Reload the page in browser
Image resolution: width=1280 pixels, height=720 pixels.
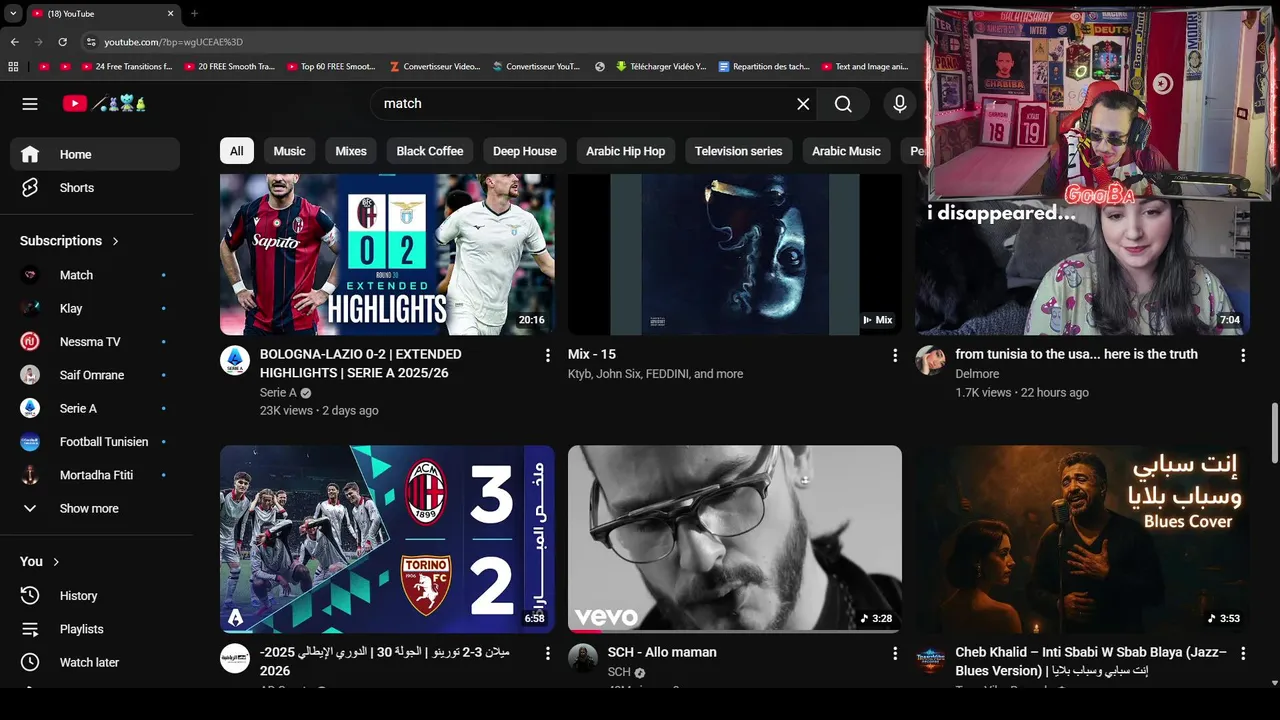click(x=62, y=42)
